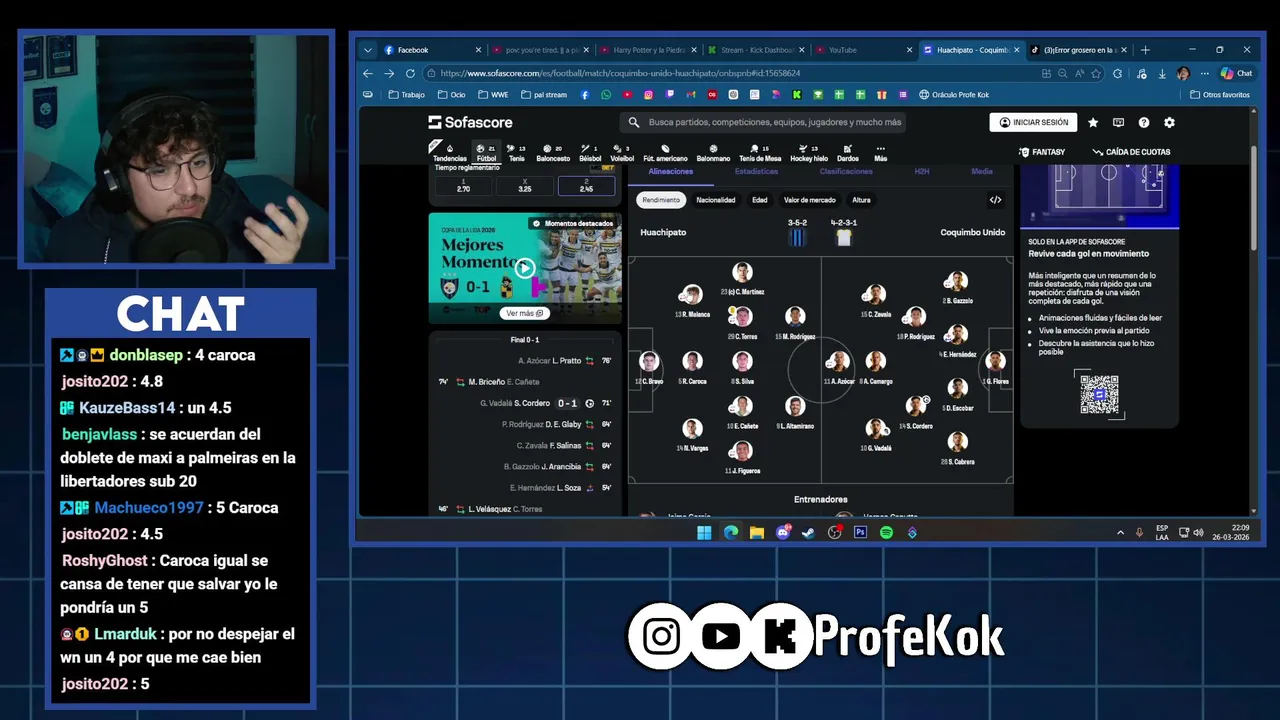Open the Edge more options menu

coord(1203,73)
